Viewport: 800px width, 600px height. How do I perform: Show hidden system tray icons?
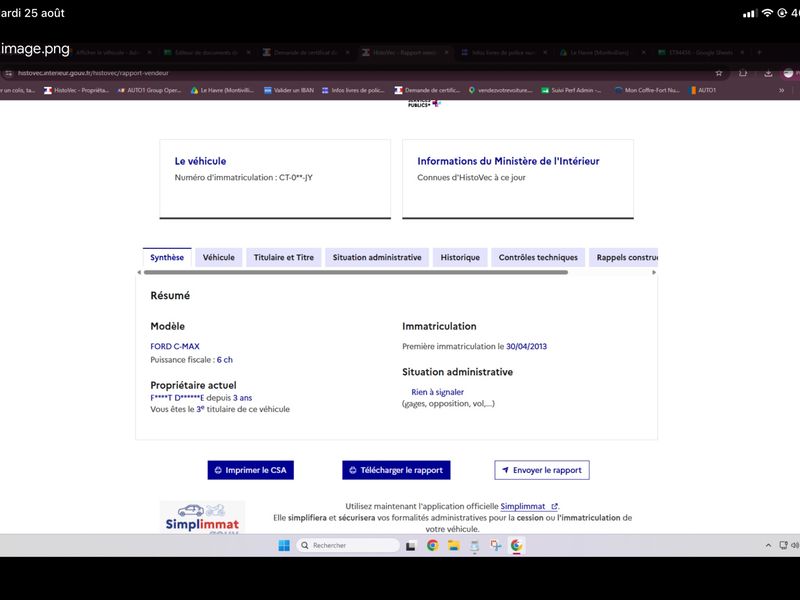coord(768,545)
